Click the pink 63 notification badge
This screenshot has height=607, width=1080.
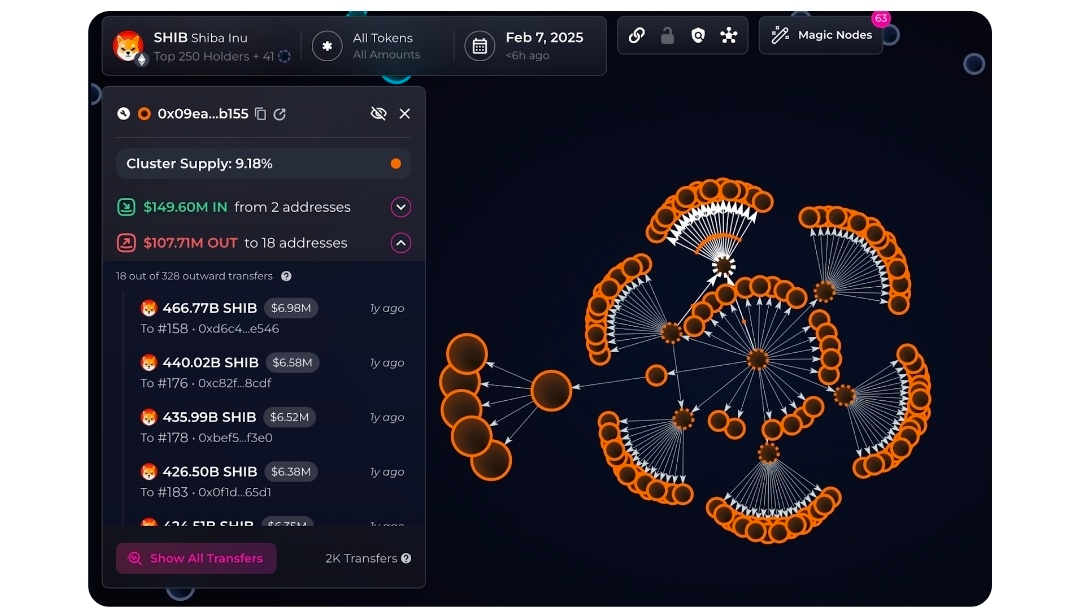tap(881, 19)
